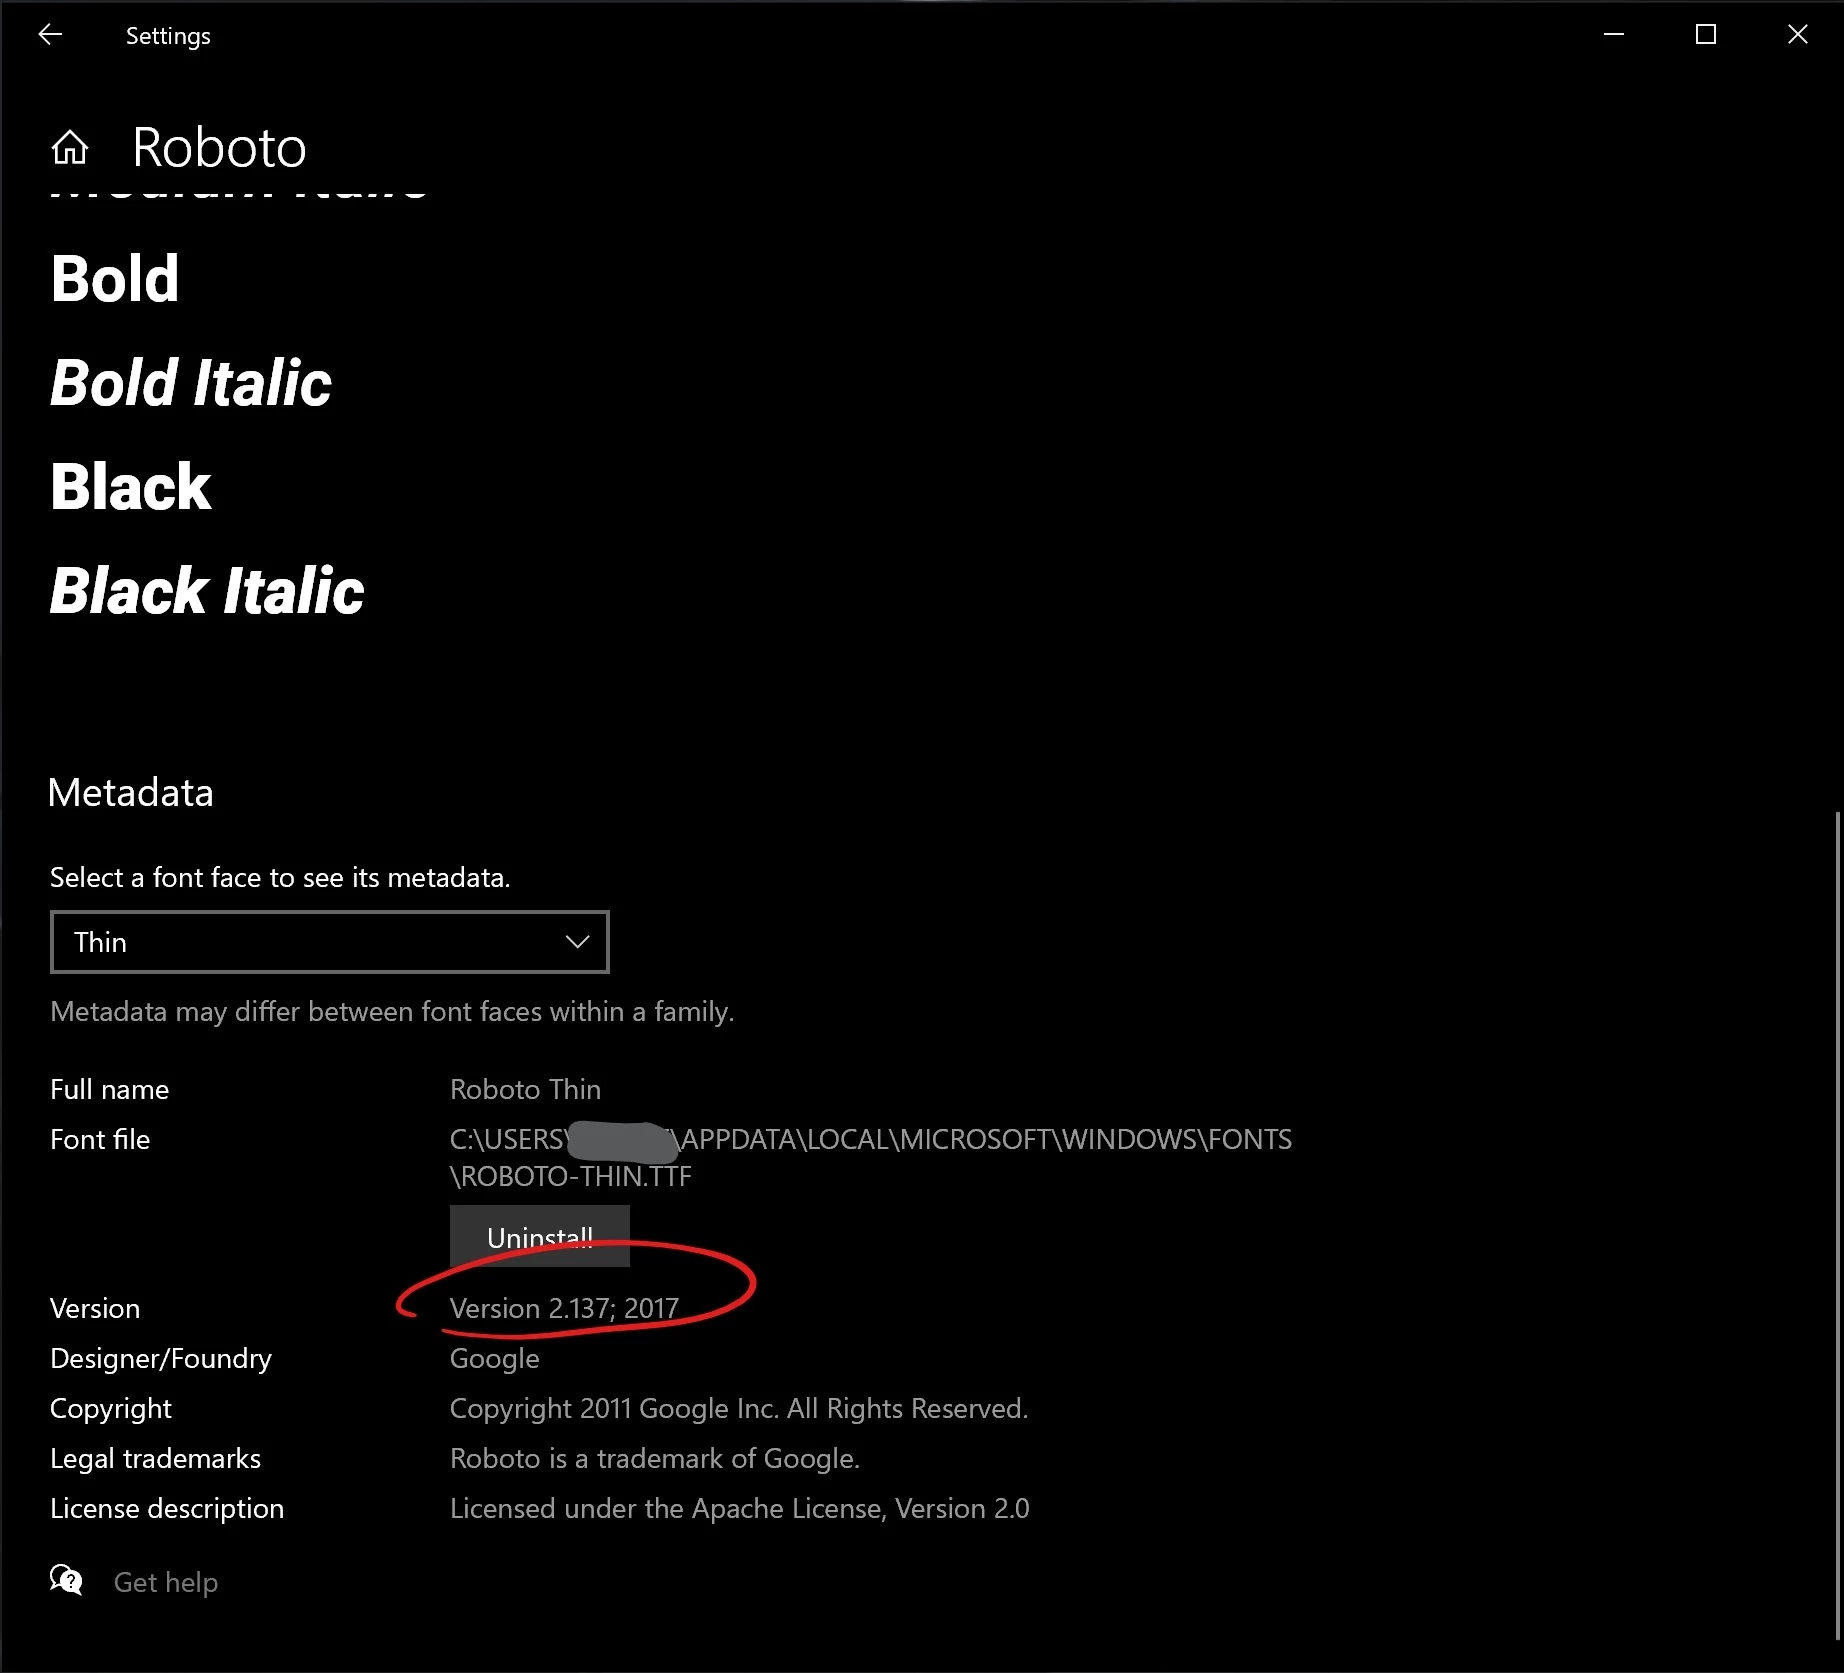Click the Metadata section heading

(131, 793)
